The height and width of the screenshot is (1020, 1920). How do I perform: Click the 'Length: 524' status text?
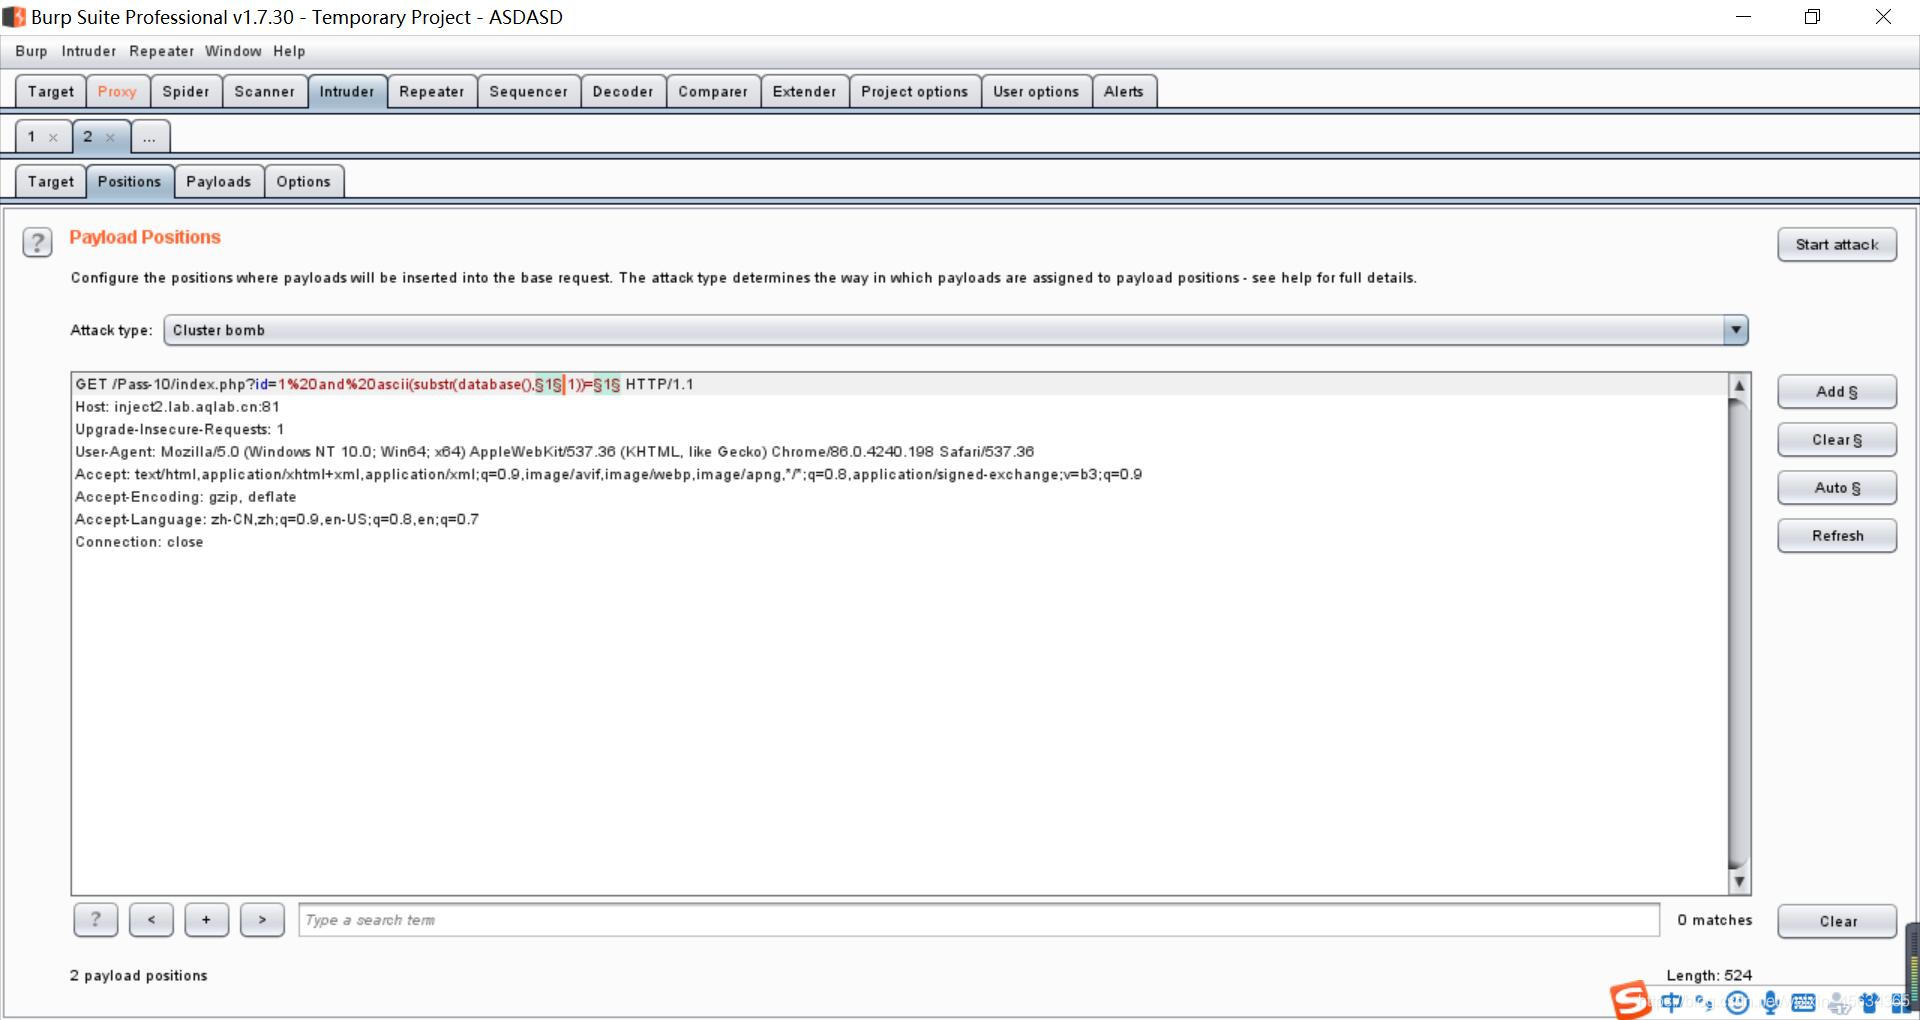pos(1709,975)
